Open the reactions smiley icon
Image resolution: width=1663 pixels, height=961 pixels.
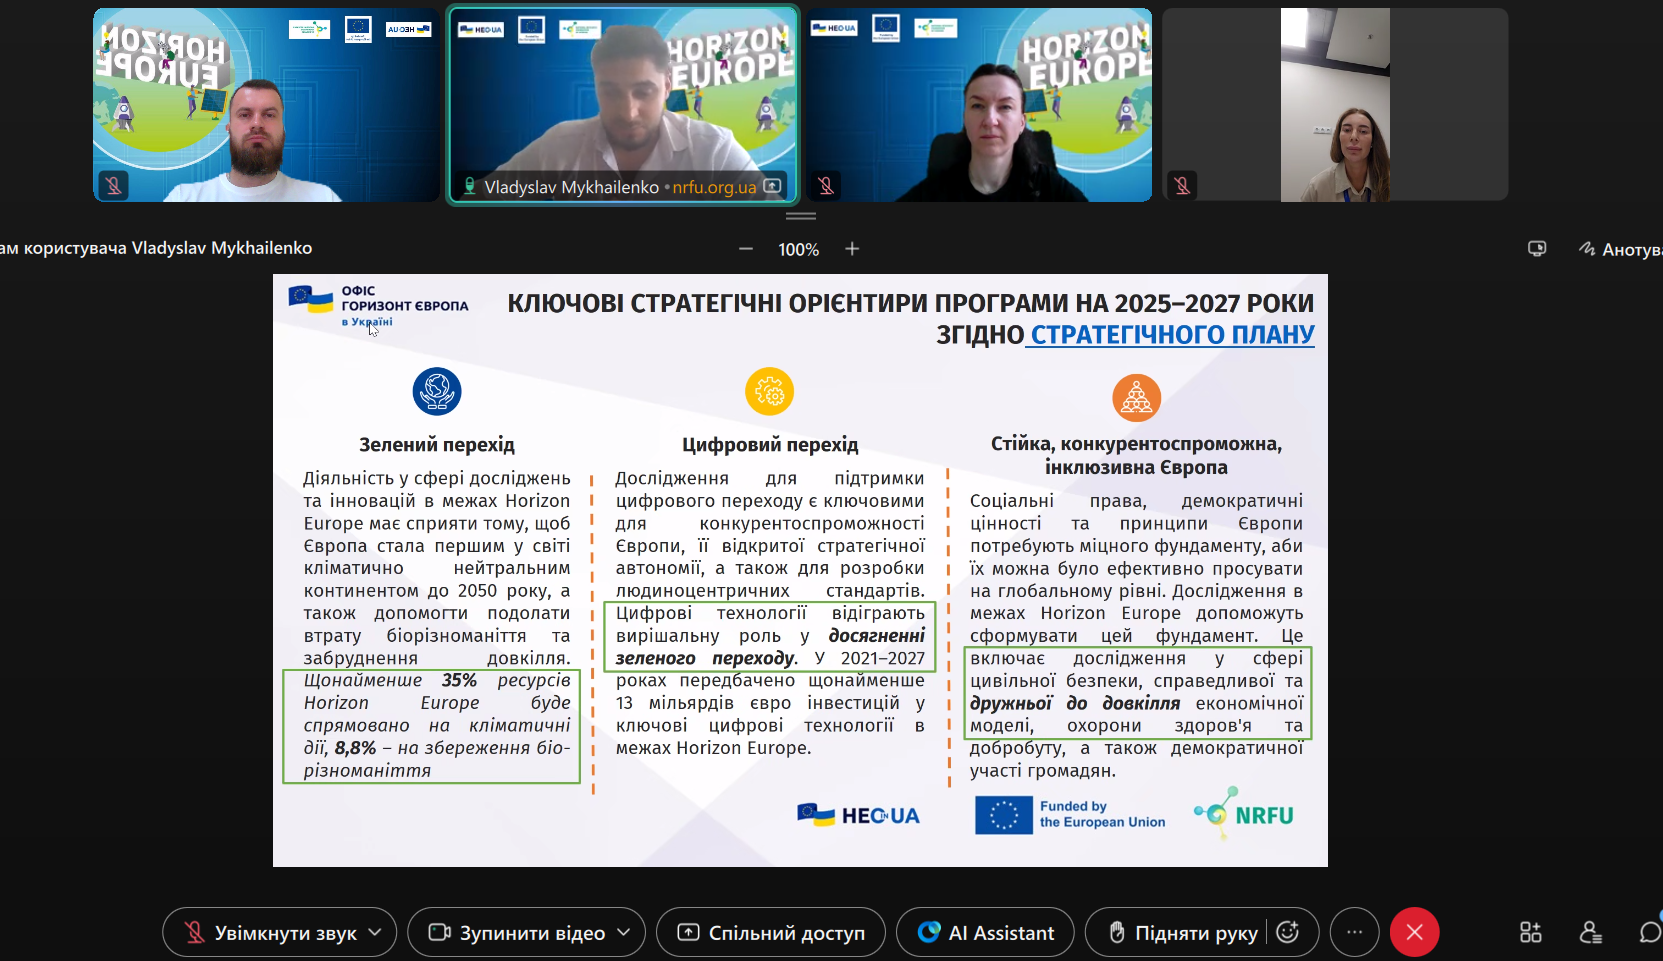tap(1288, 932)
